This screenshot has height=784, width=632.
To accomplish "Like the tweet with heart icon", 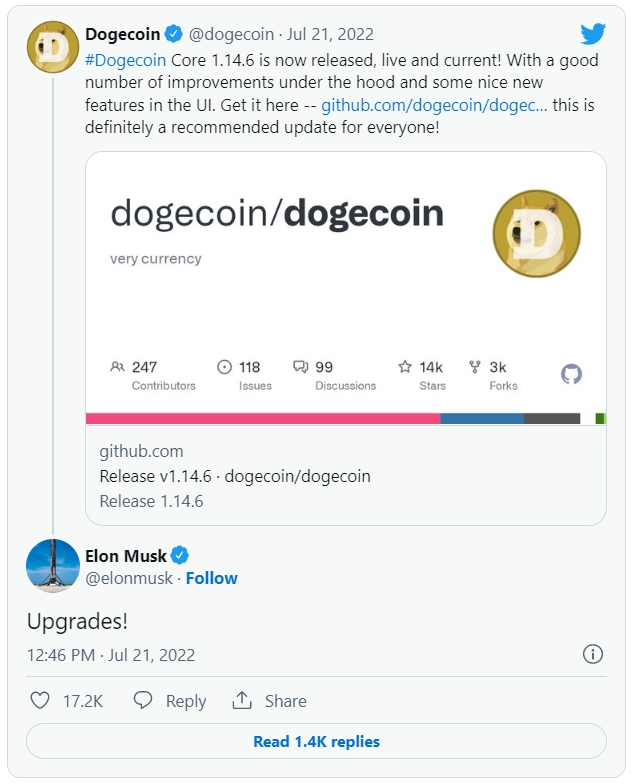I will [40, 701].
